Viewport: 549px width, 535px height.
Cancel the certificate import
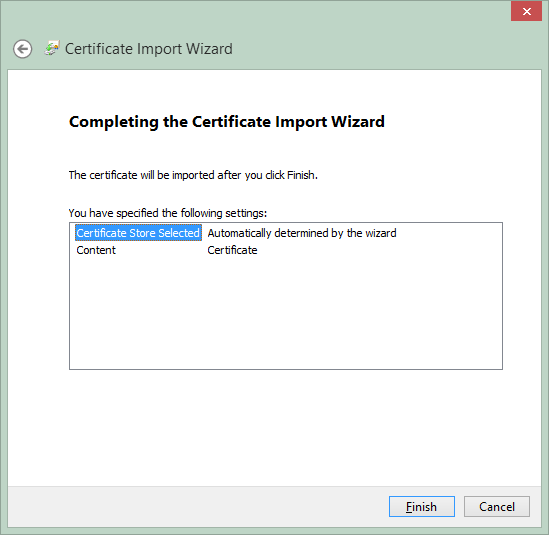496,506
